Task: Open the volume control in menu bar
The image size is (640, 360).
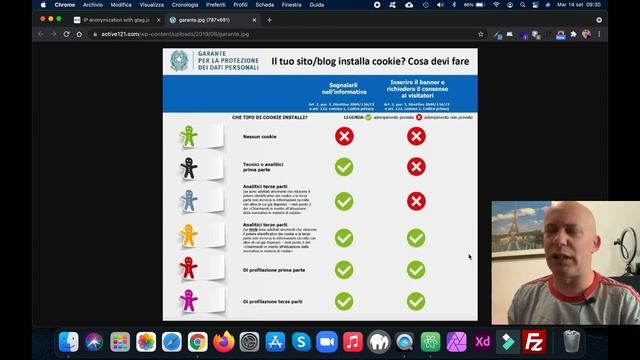Action: click(x=440, y=5)
